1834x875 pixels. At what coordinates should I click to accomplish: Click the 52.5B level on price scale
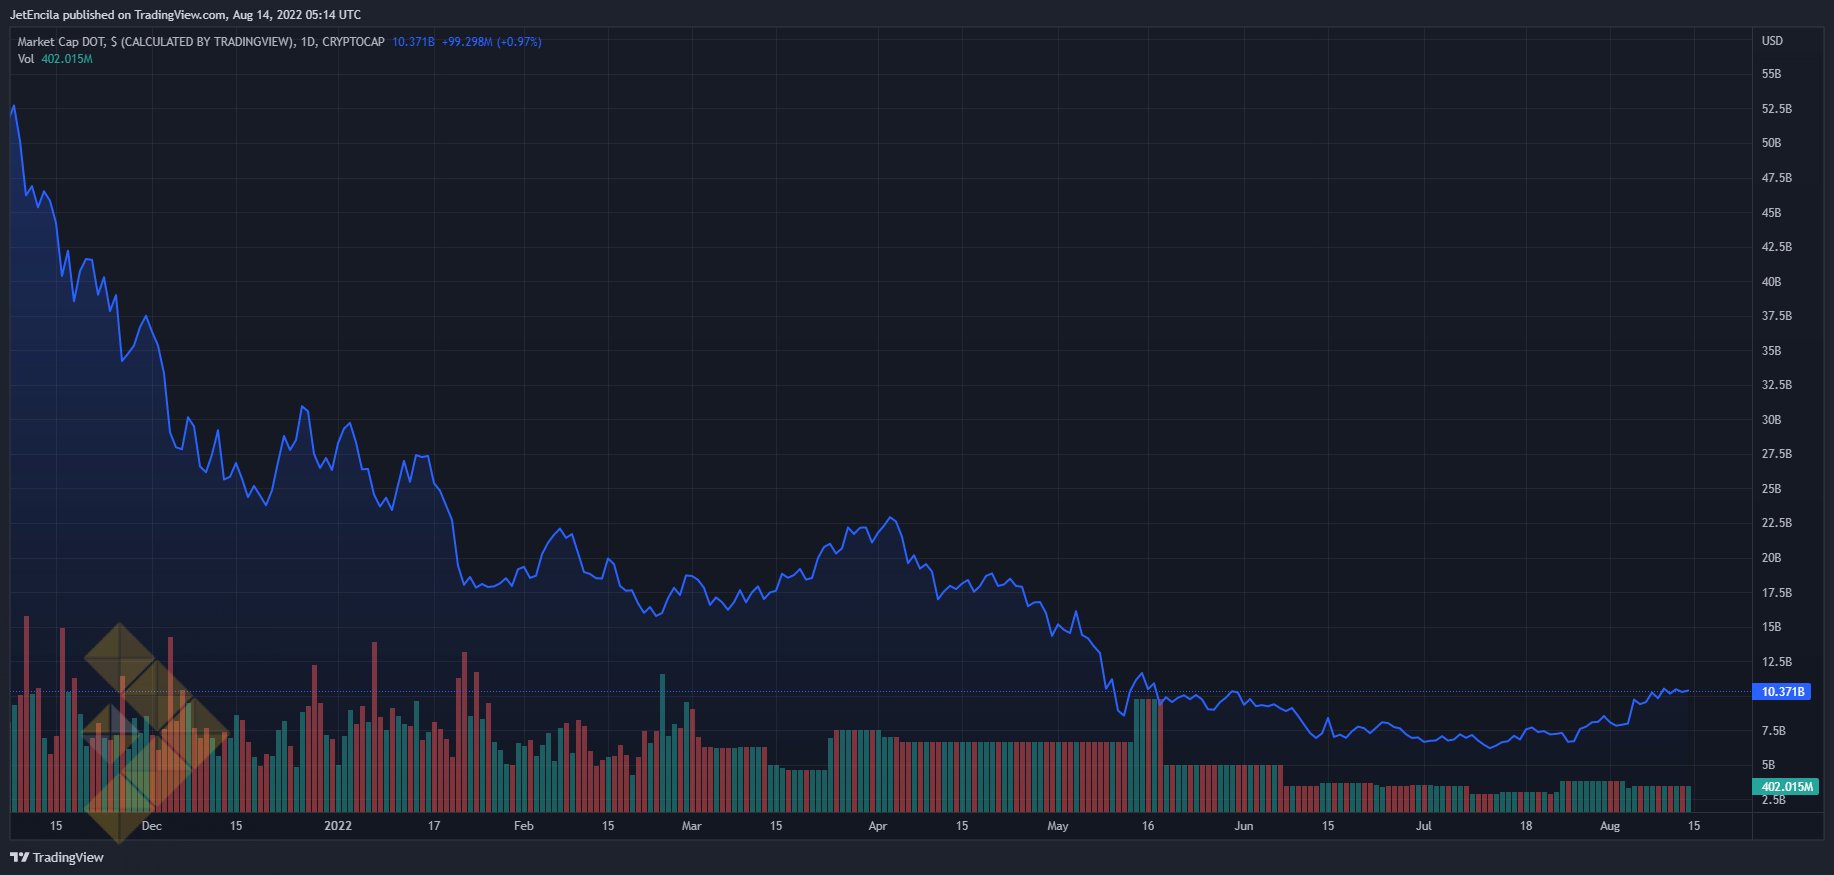1776,109
